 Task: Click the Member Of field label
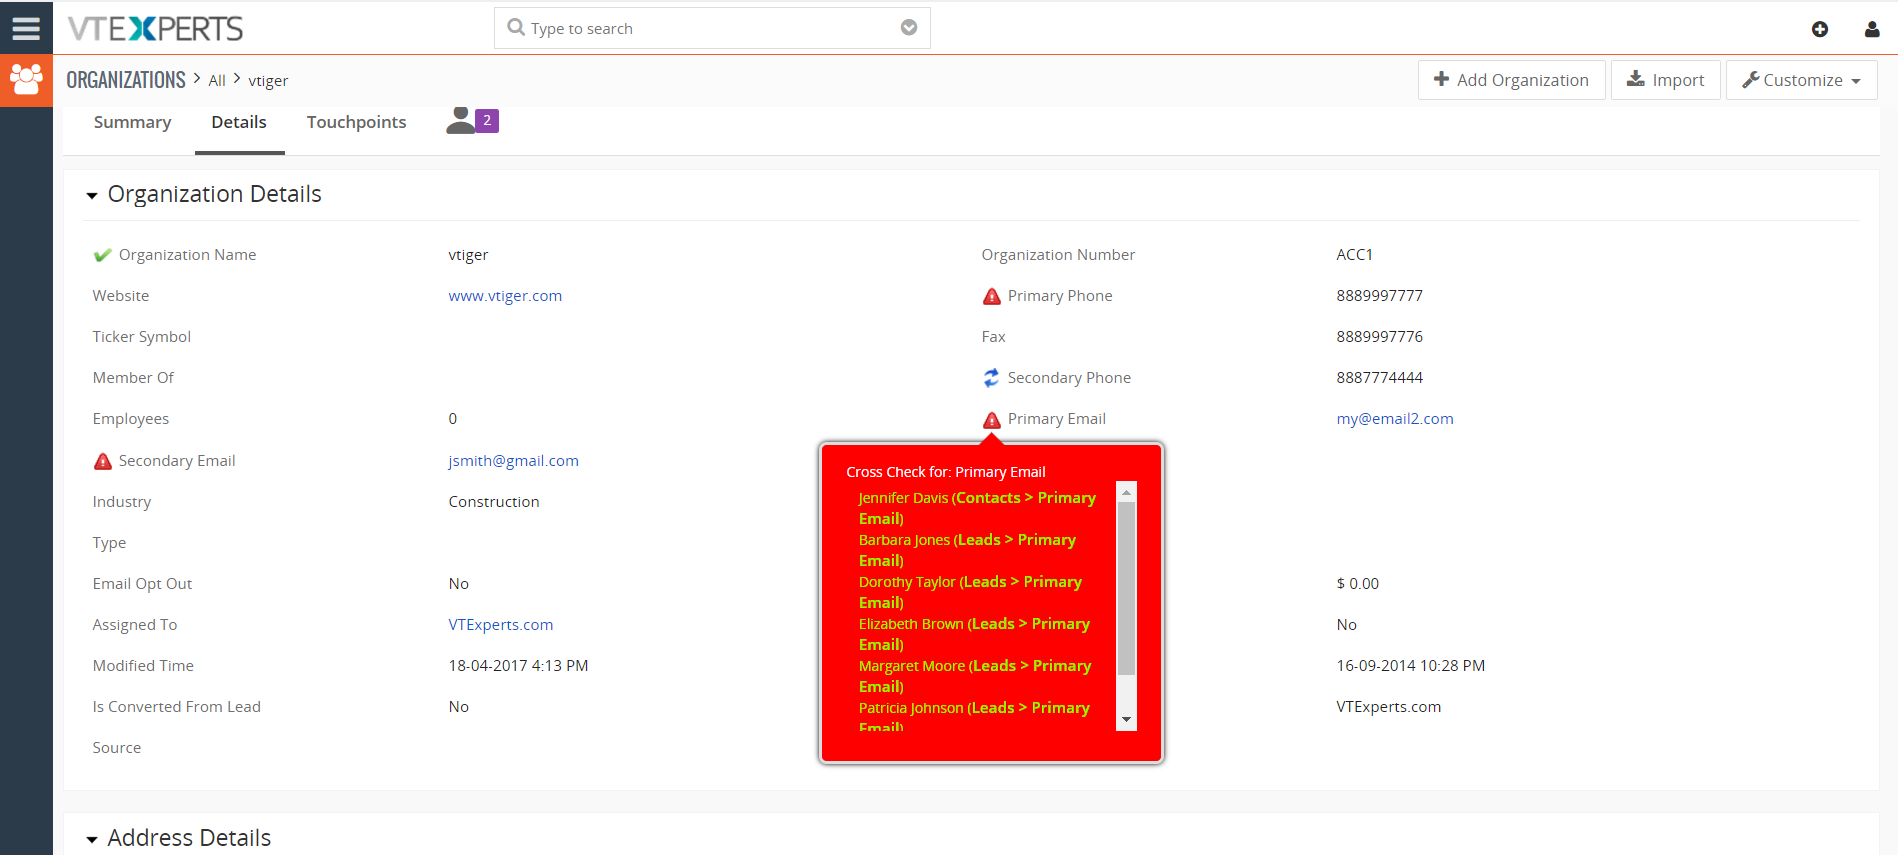tap(133, 378)
